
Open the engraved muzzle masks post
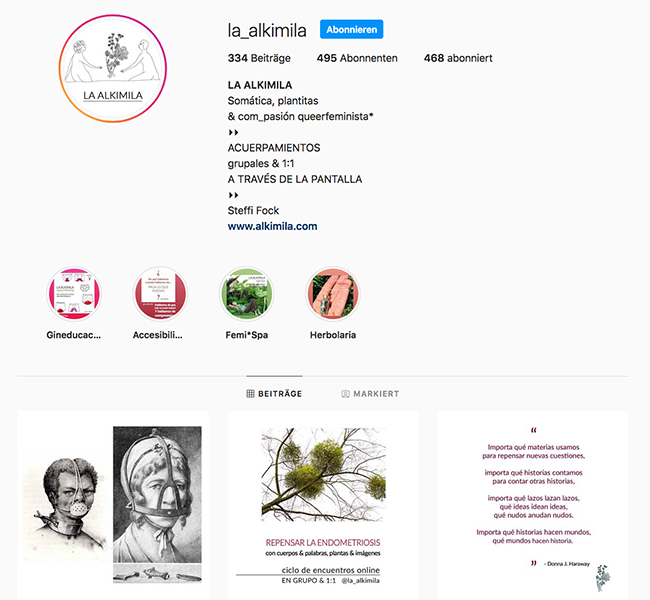113,505
